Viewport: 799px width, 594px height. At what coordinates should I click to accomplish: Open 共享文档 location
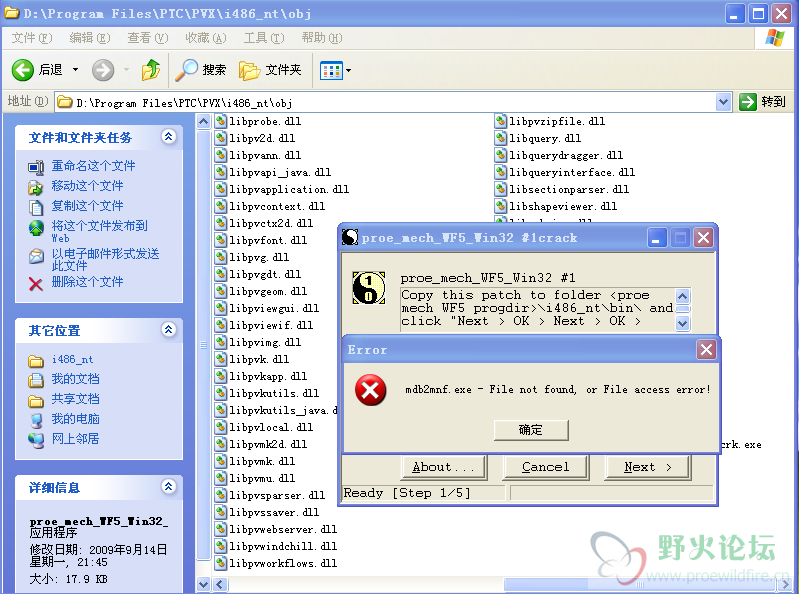click(75, 398)
